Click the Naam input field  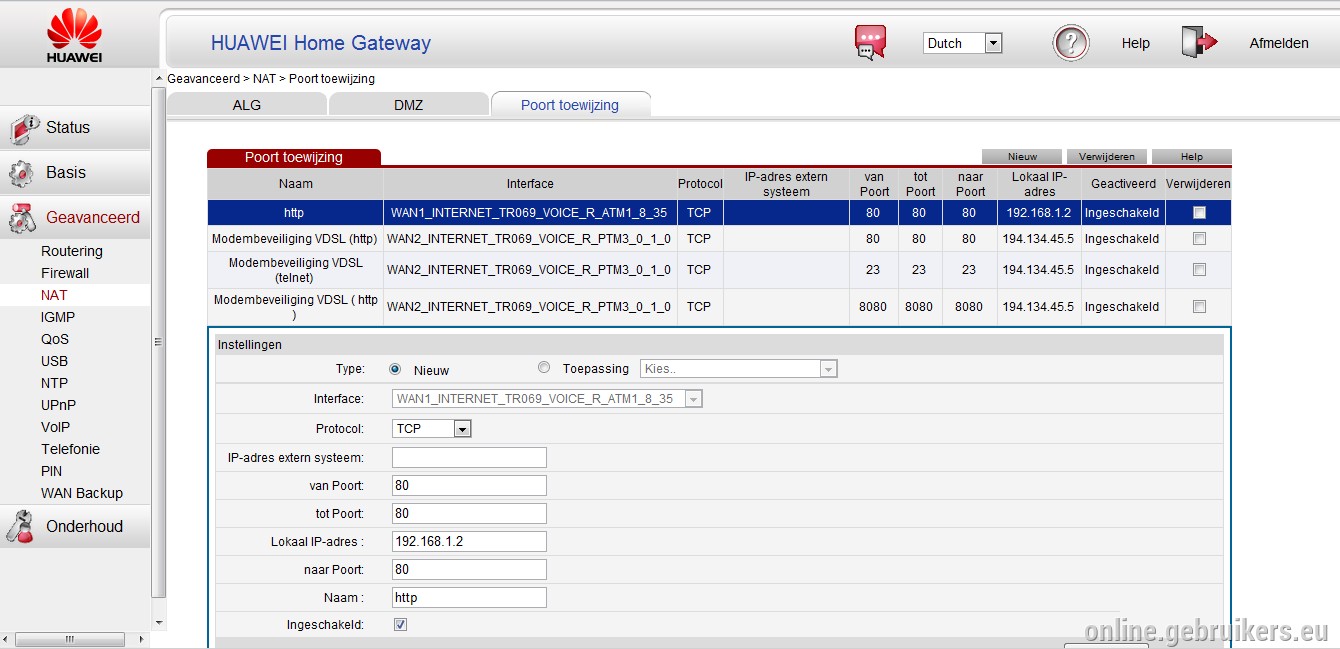[x=469, y=598]
